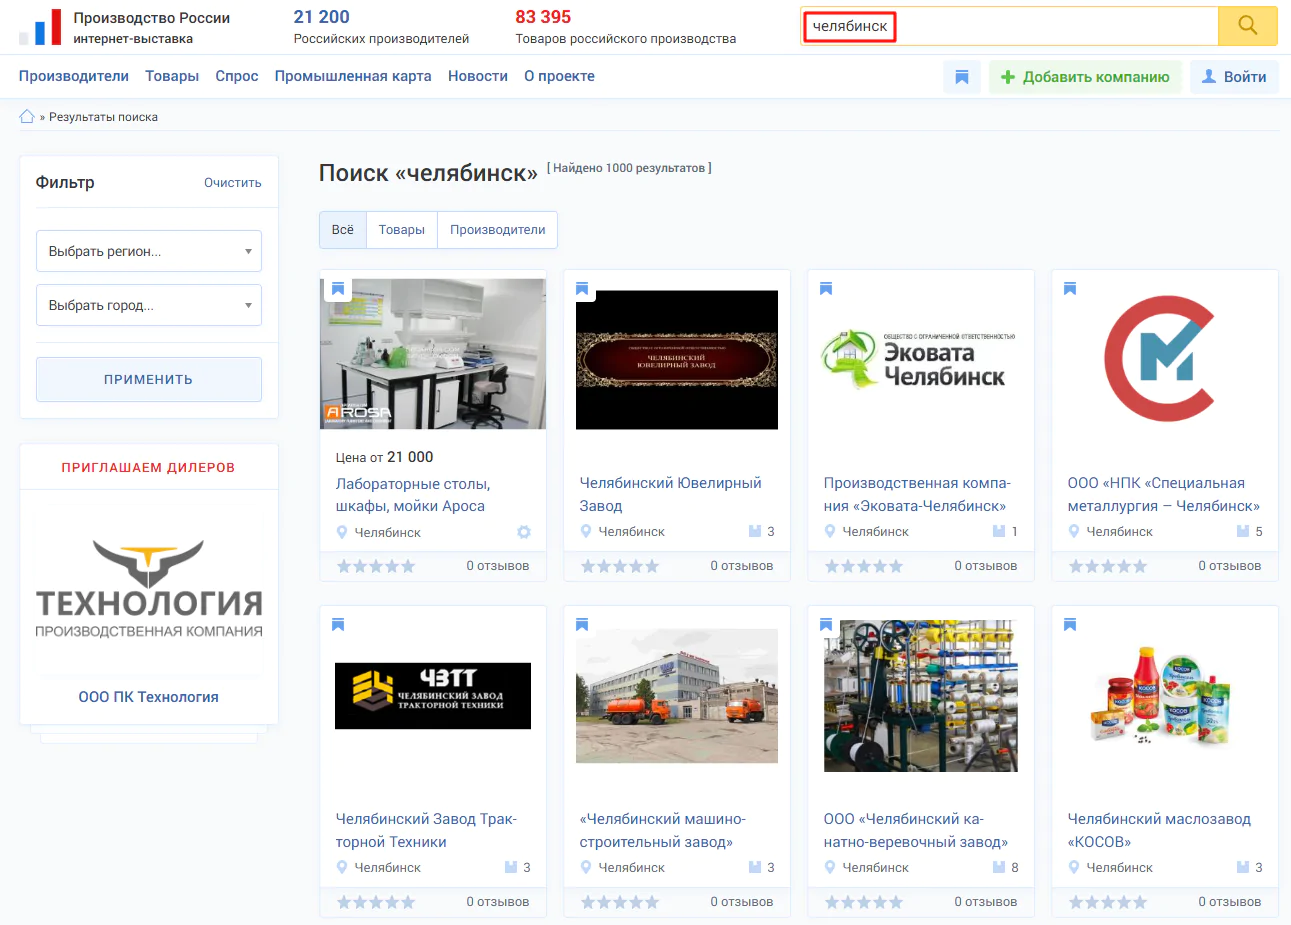Click the Очистить filter link
Screen dimensions: 1291x925
(x=233, y=182)
